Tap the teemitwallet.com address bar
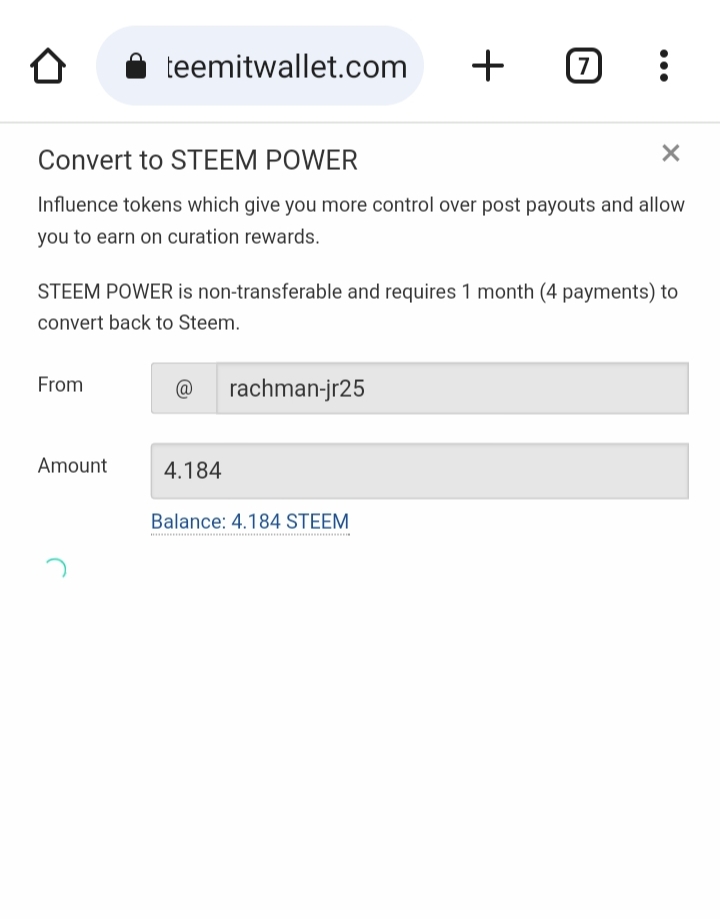Viewport: 720px width, 919px height. coord(286,67)
